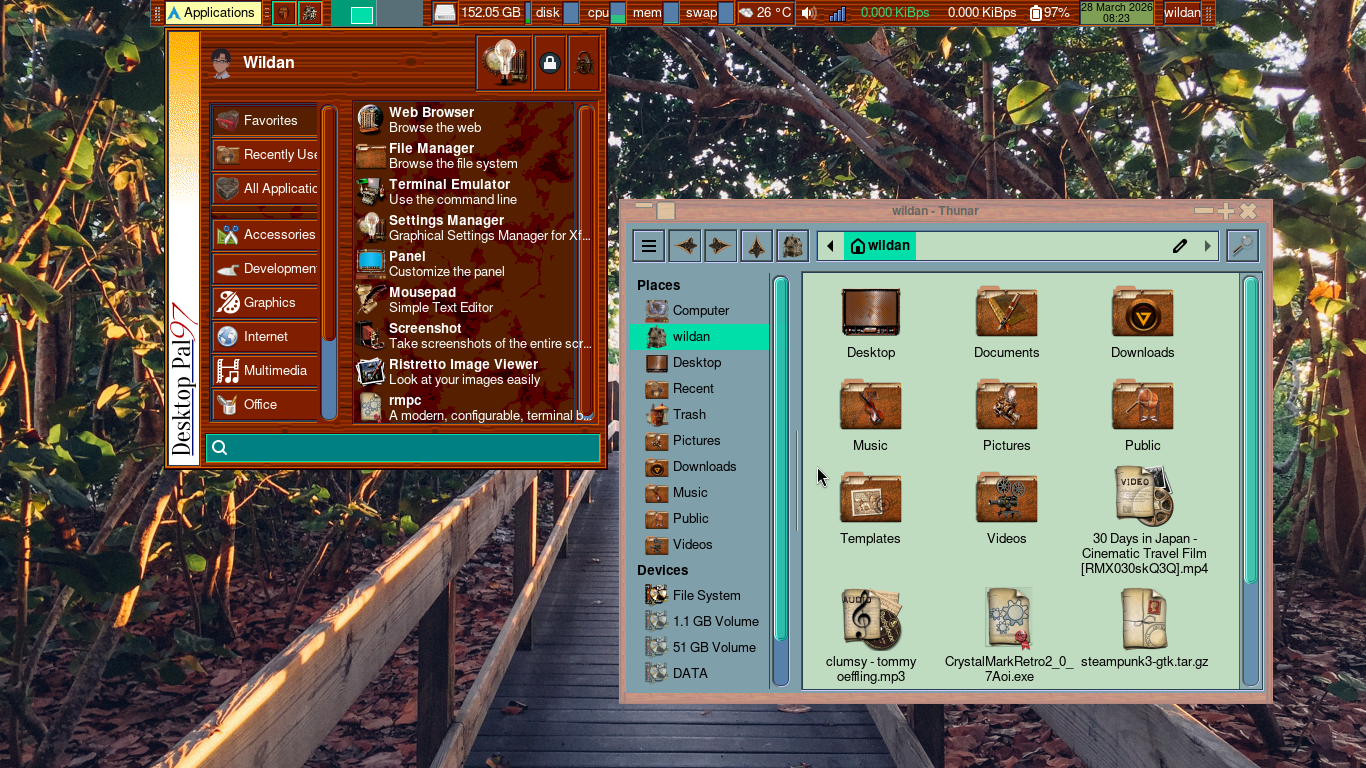The height and width of the screenshot is (768, 1366).
Task: Click the pencil icon to edit path
Action: point(1180,246)
